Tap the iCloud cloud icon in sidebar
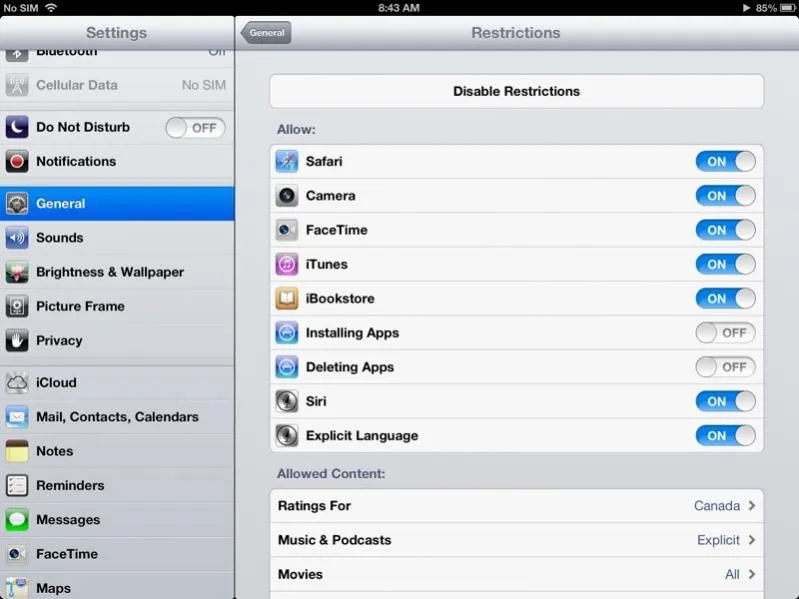Viewport: 799px width, 599px height. 17,383
